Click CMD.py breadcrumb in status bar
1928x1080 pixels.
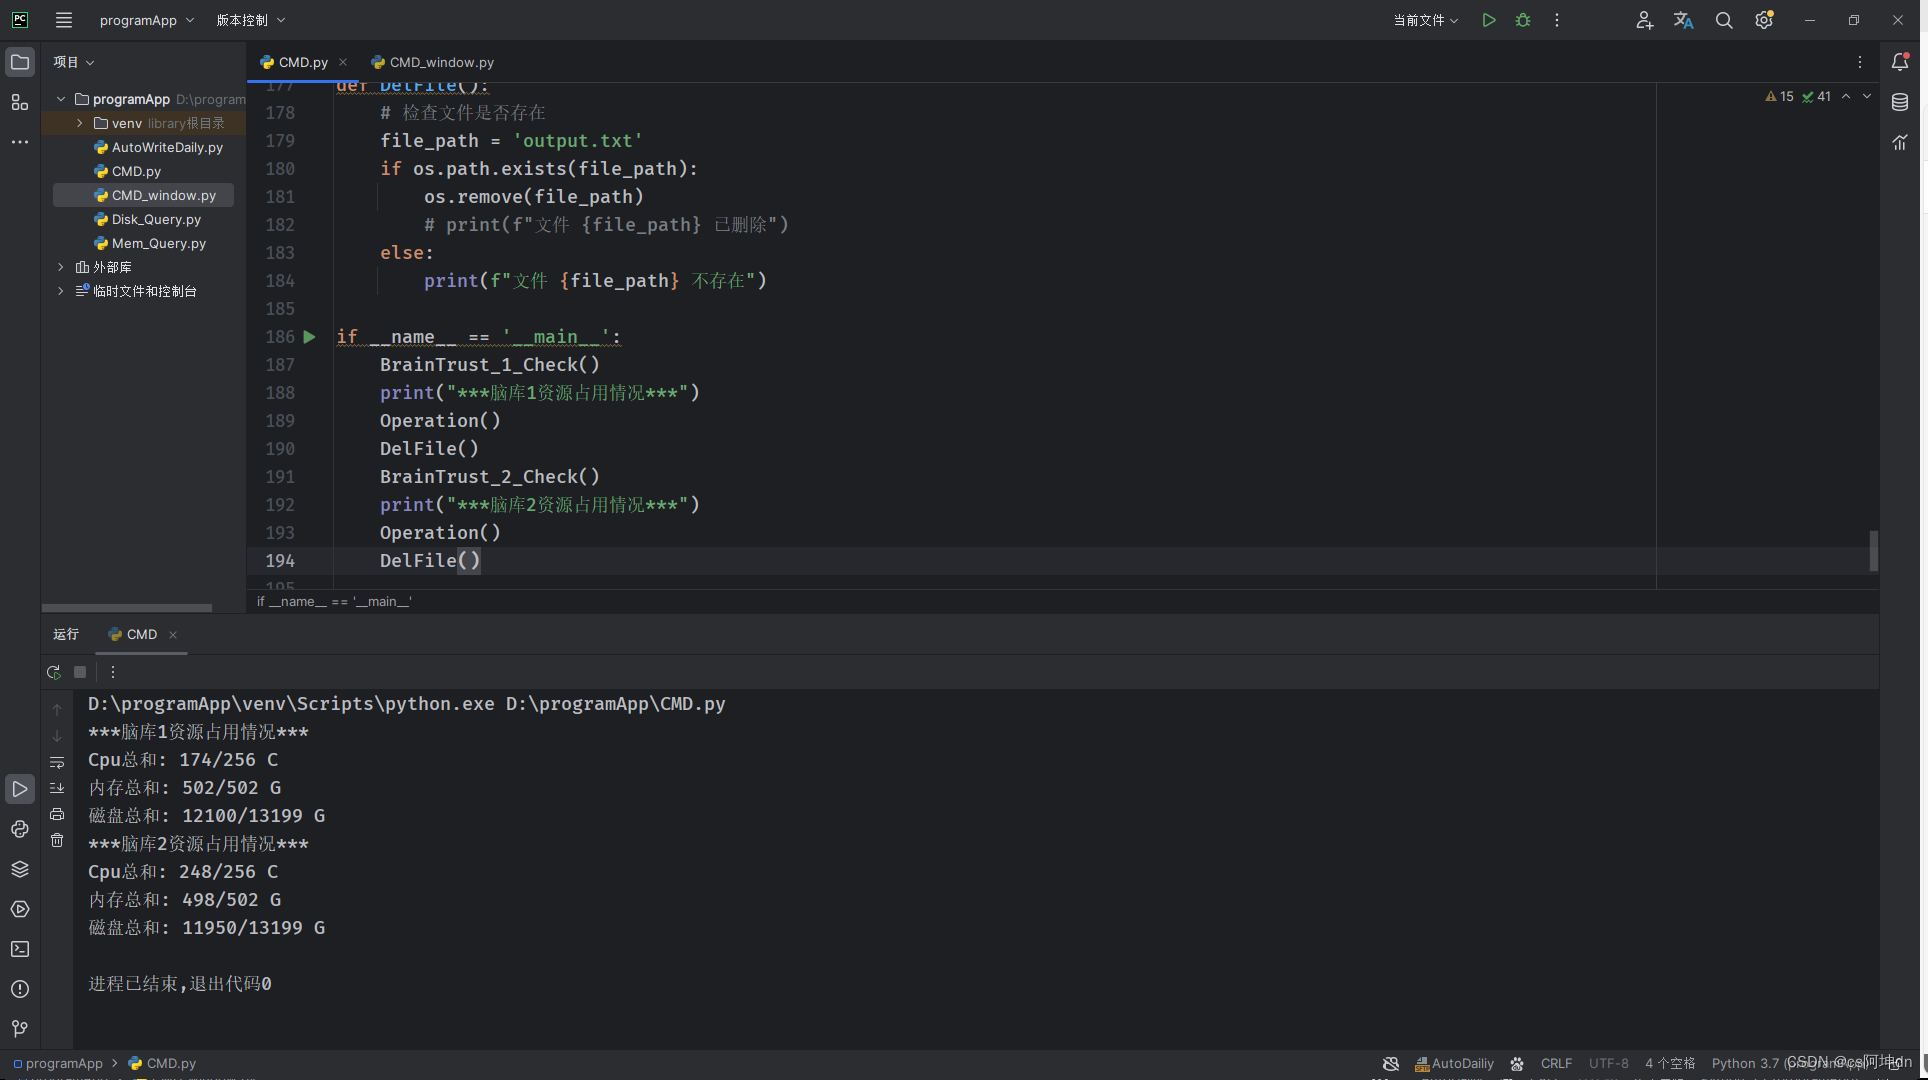(x=163, y=1063)
